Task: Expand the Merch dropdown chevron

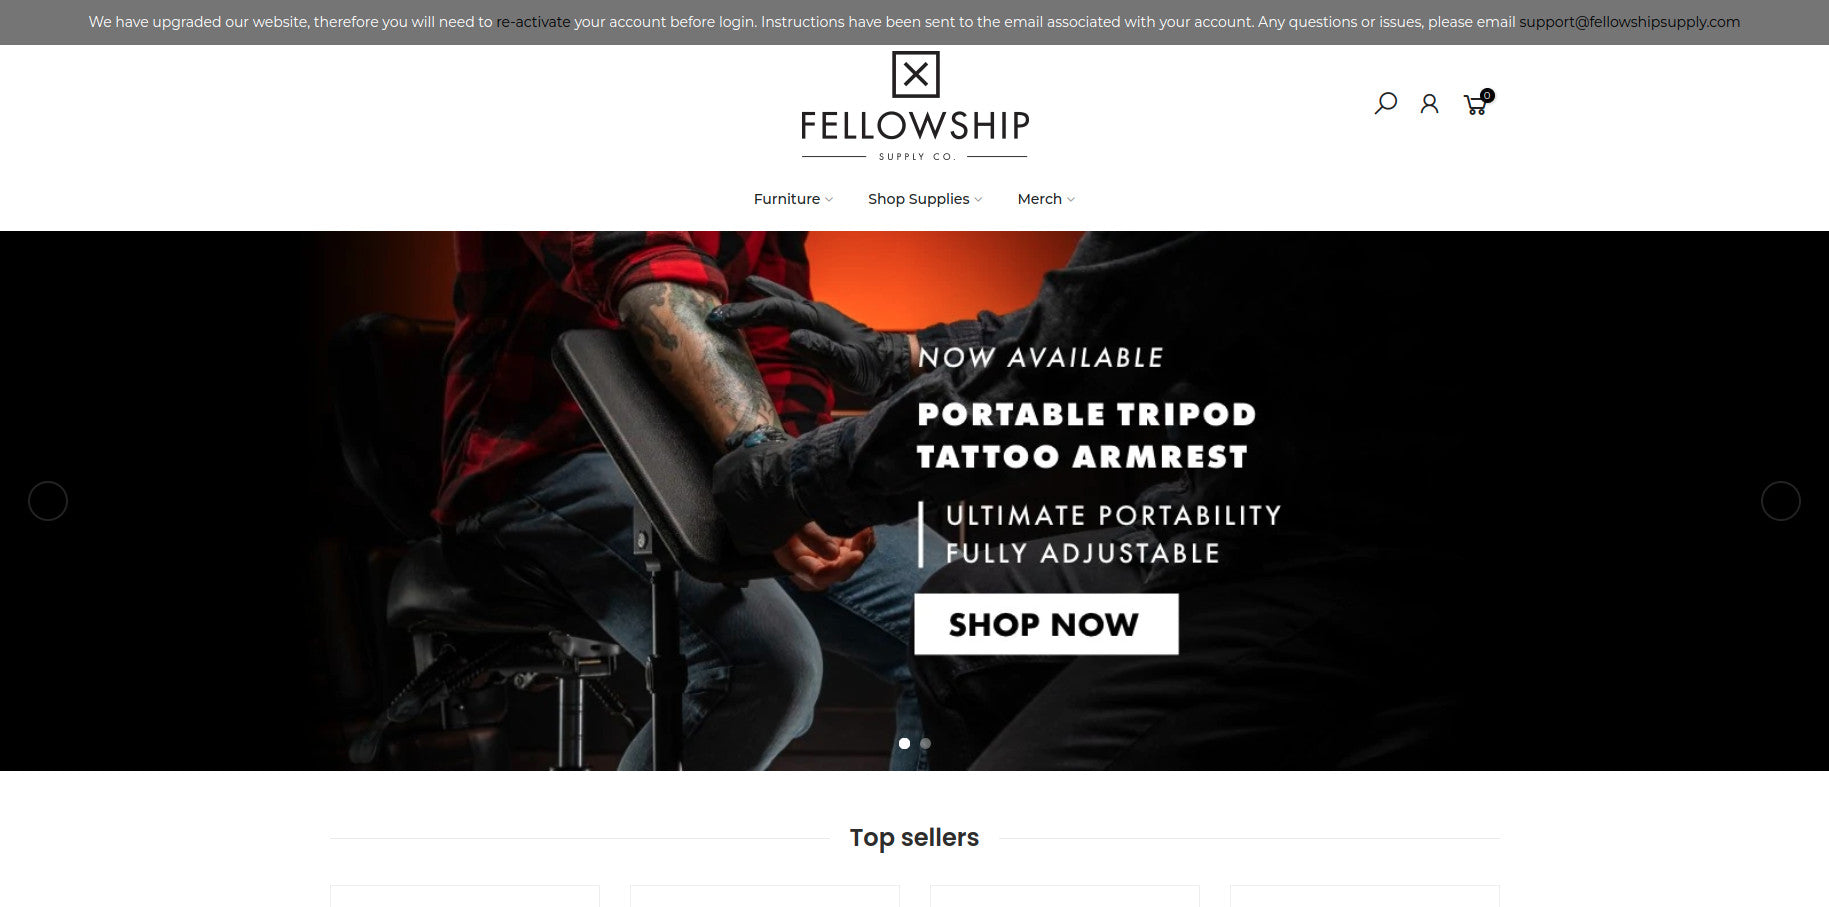Action: (1071, 200)
